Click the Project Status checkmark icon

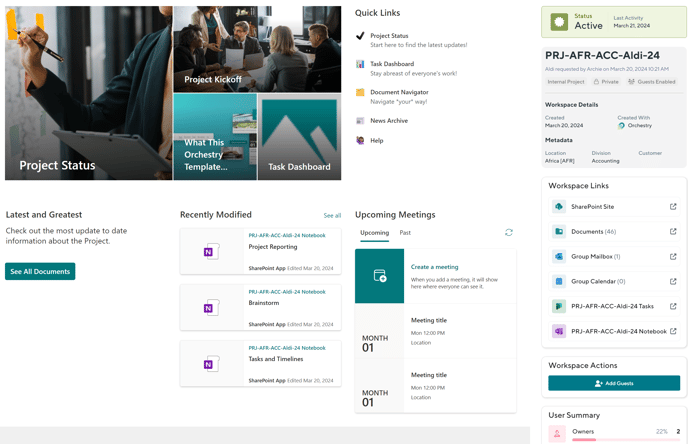coord(360,36)
